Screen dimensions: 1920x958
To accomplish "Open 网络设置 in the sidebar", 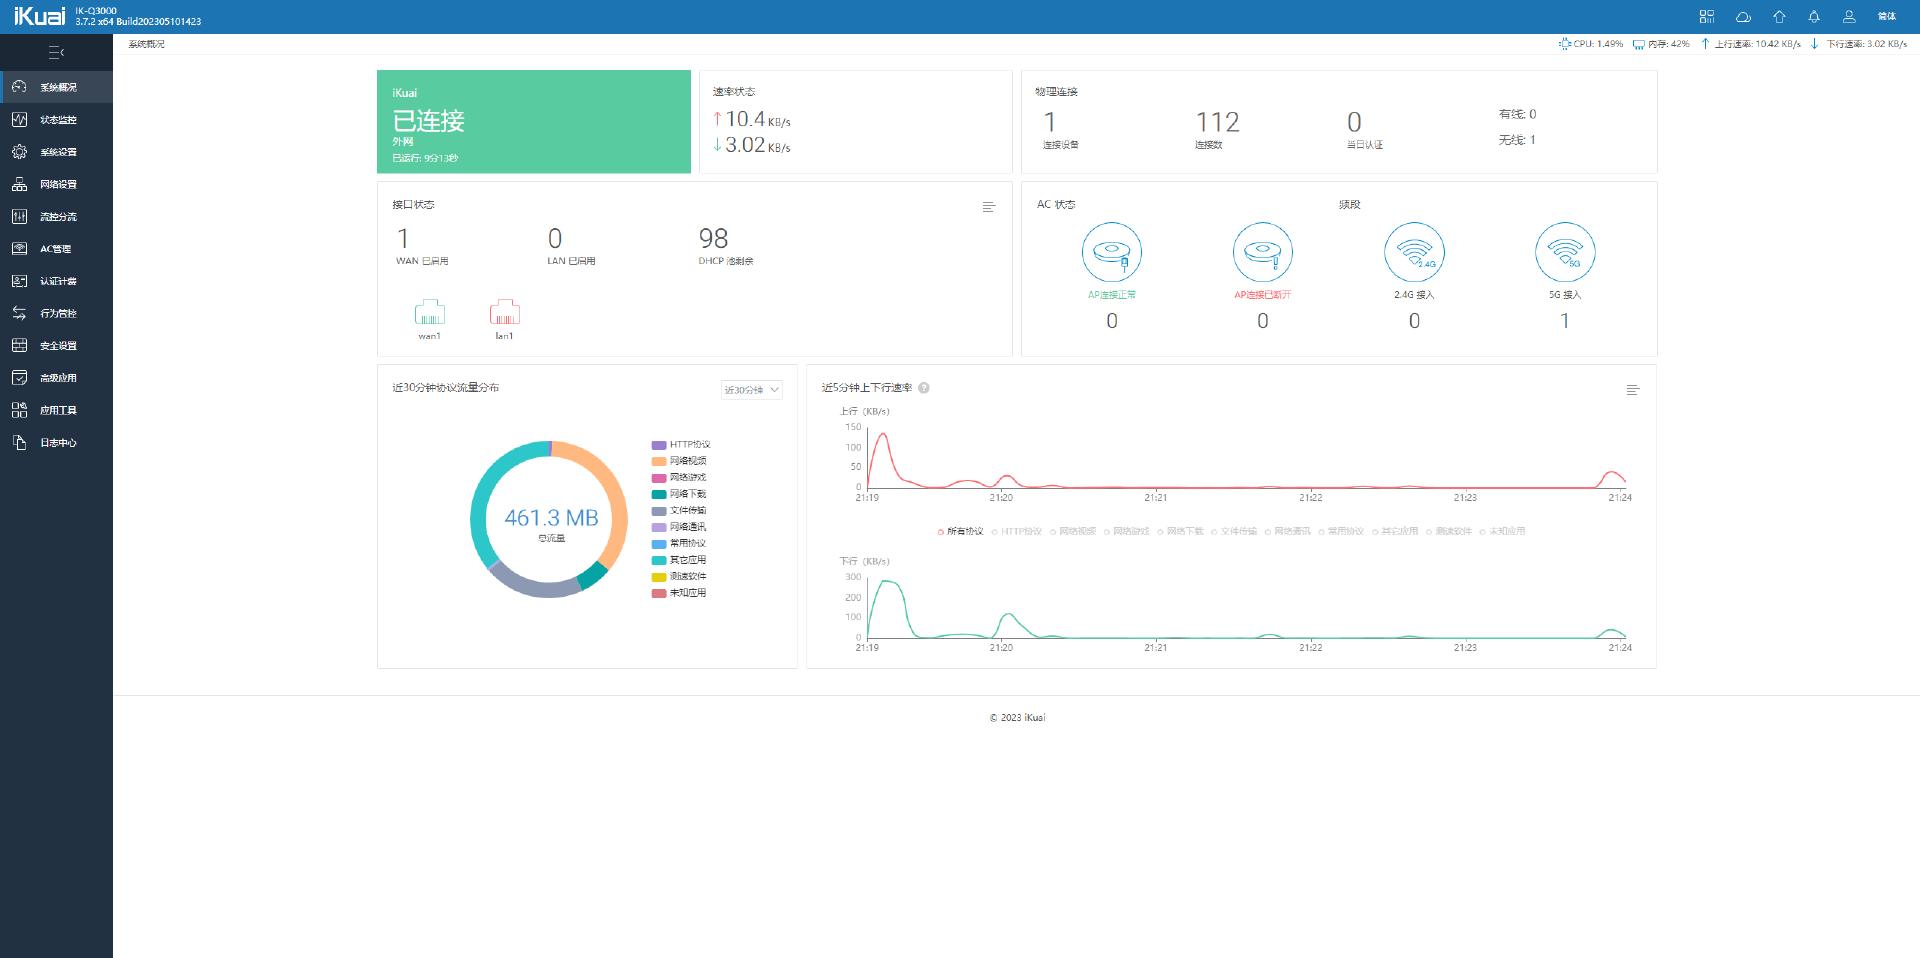I will pos(57,185).
